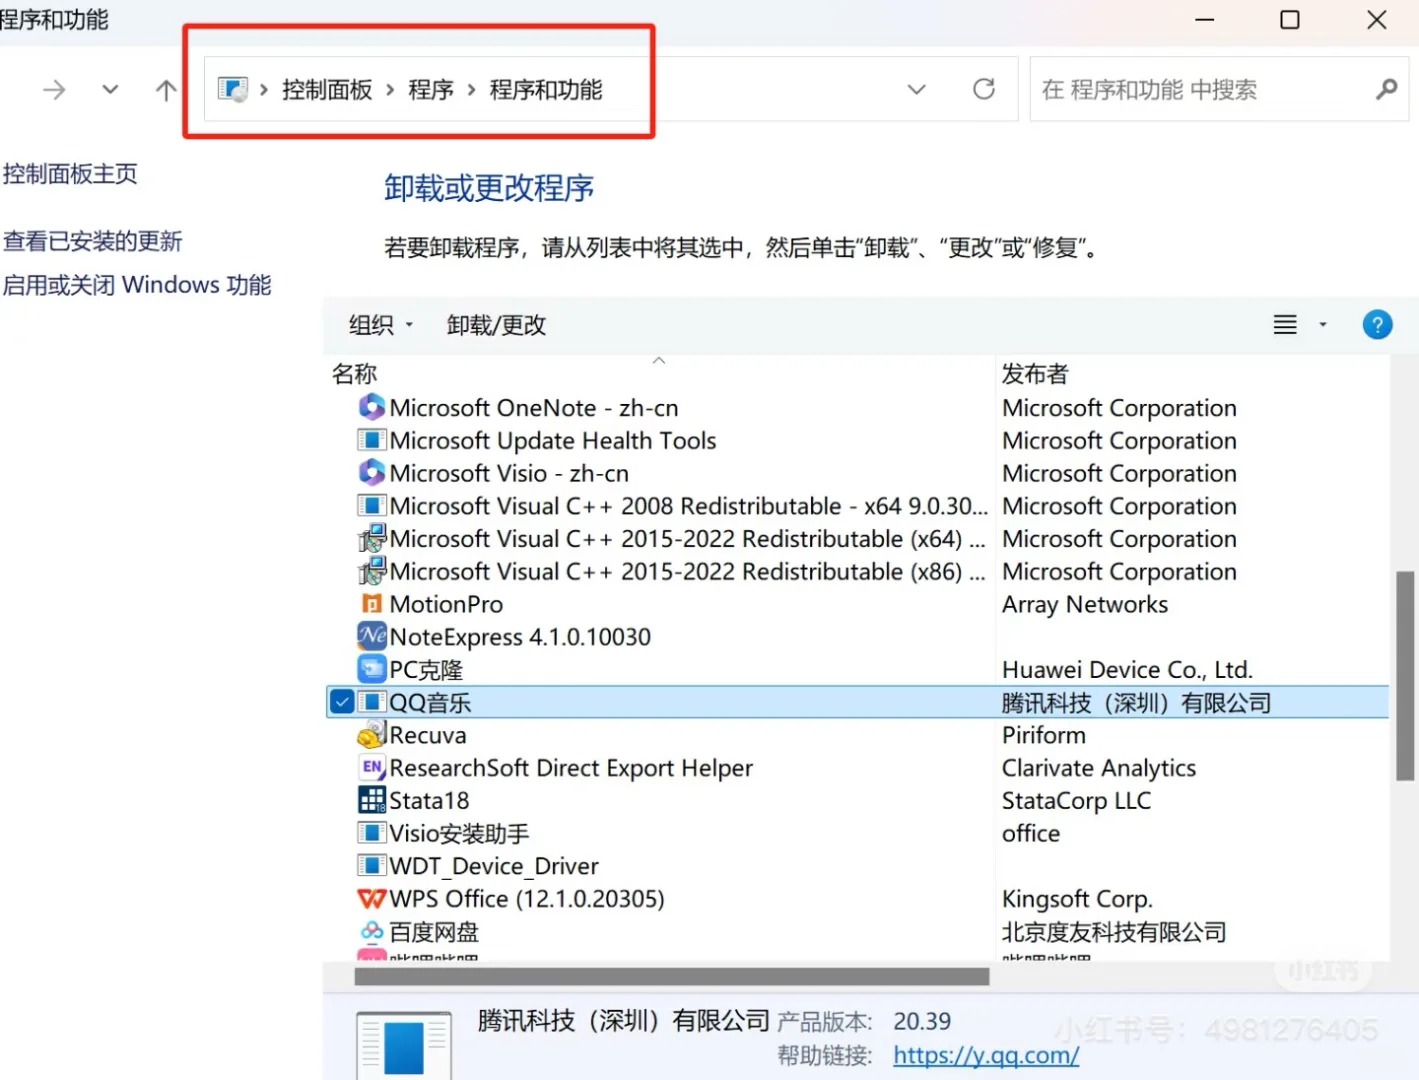
Task: Click the QQ音乐 application icon
Action: pyautogui.click(x=371, y=702)
